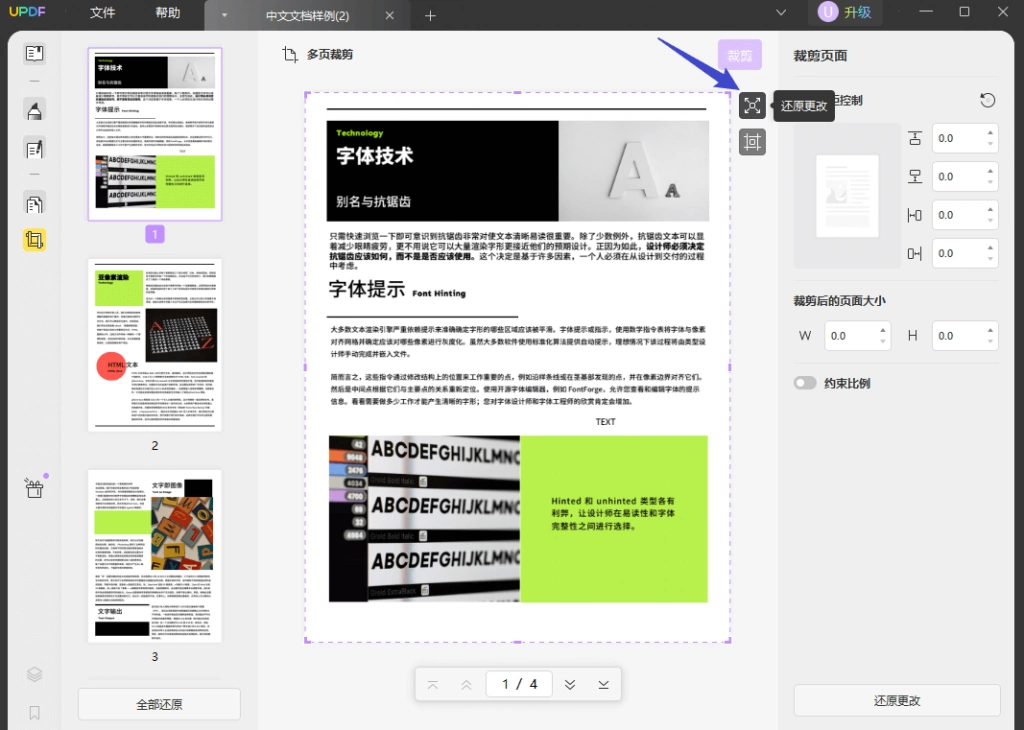Screen dimensions: 1024x730
Task: Open the bookmark icon at sidebar bottom
Action: [35, 712]
